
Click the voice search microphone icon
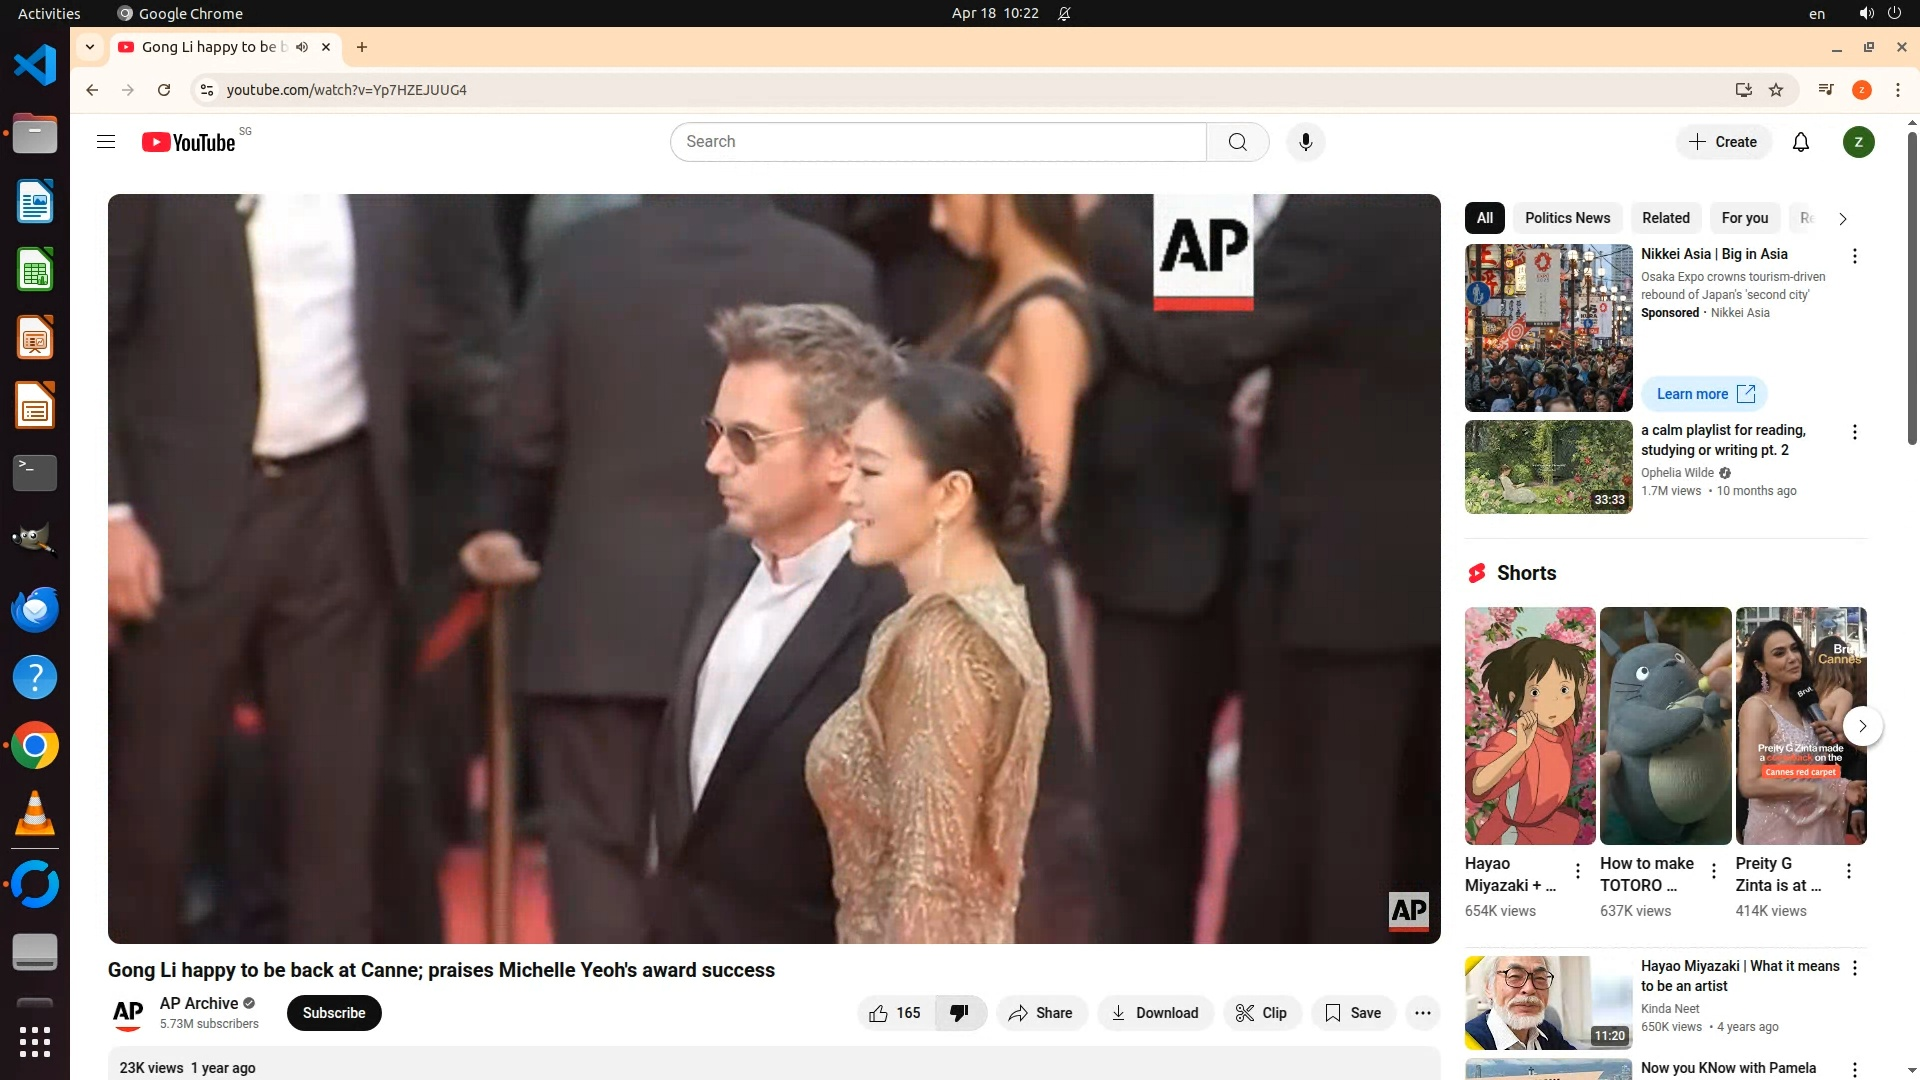coord(1305,142)
